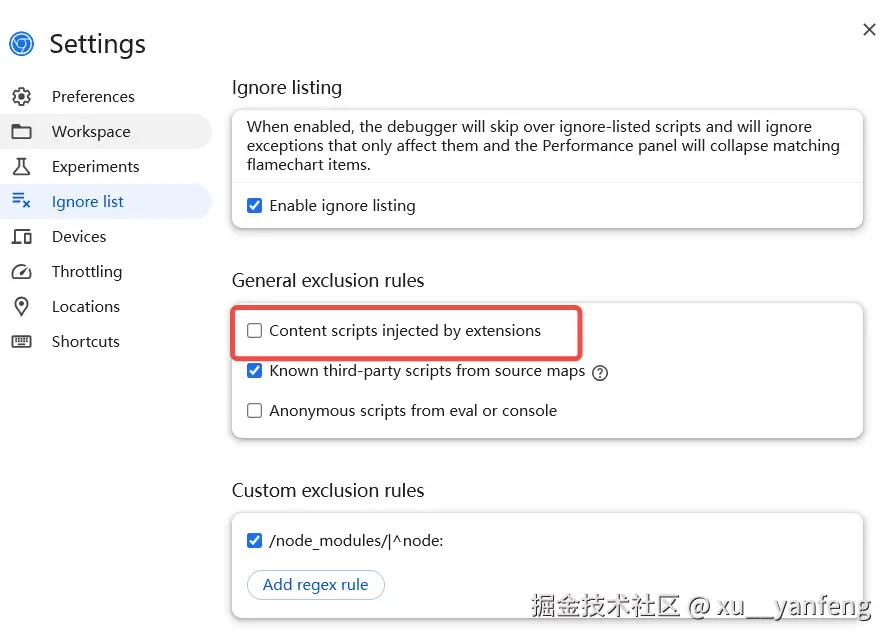Open the Throttling settings tab

coord(87,272)
